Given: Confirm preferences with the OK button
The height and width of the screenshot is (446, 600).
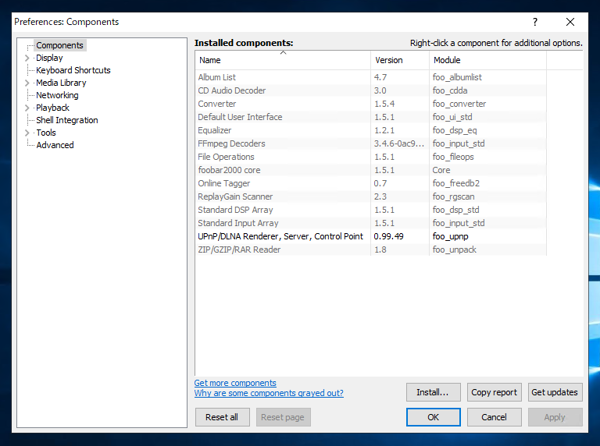Looking at the screenshot, I should pos(433,417).
